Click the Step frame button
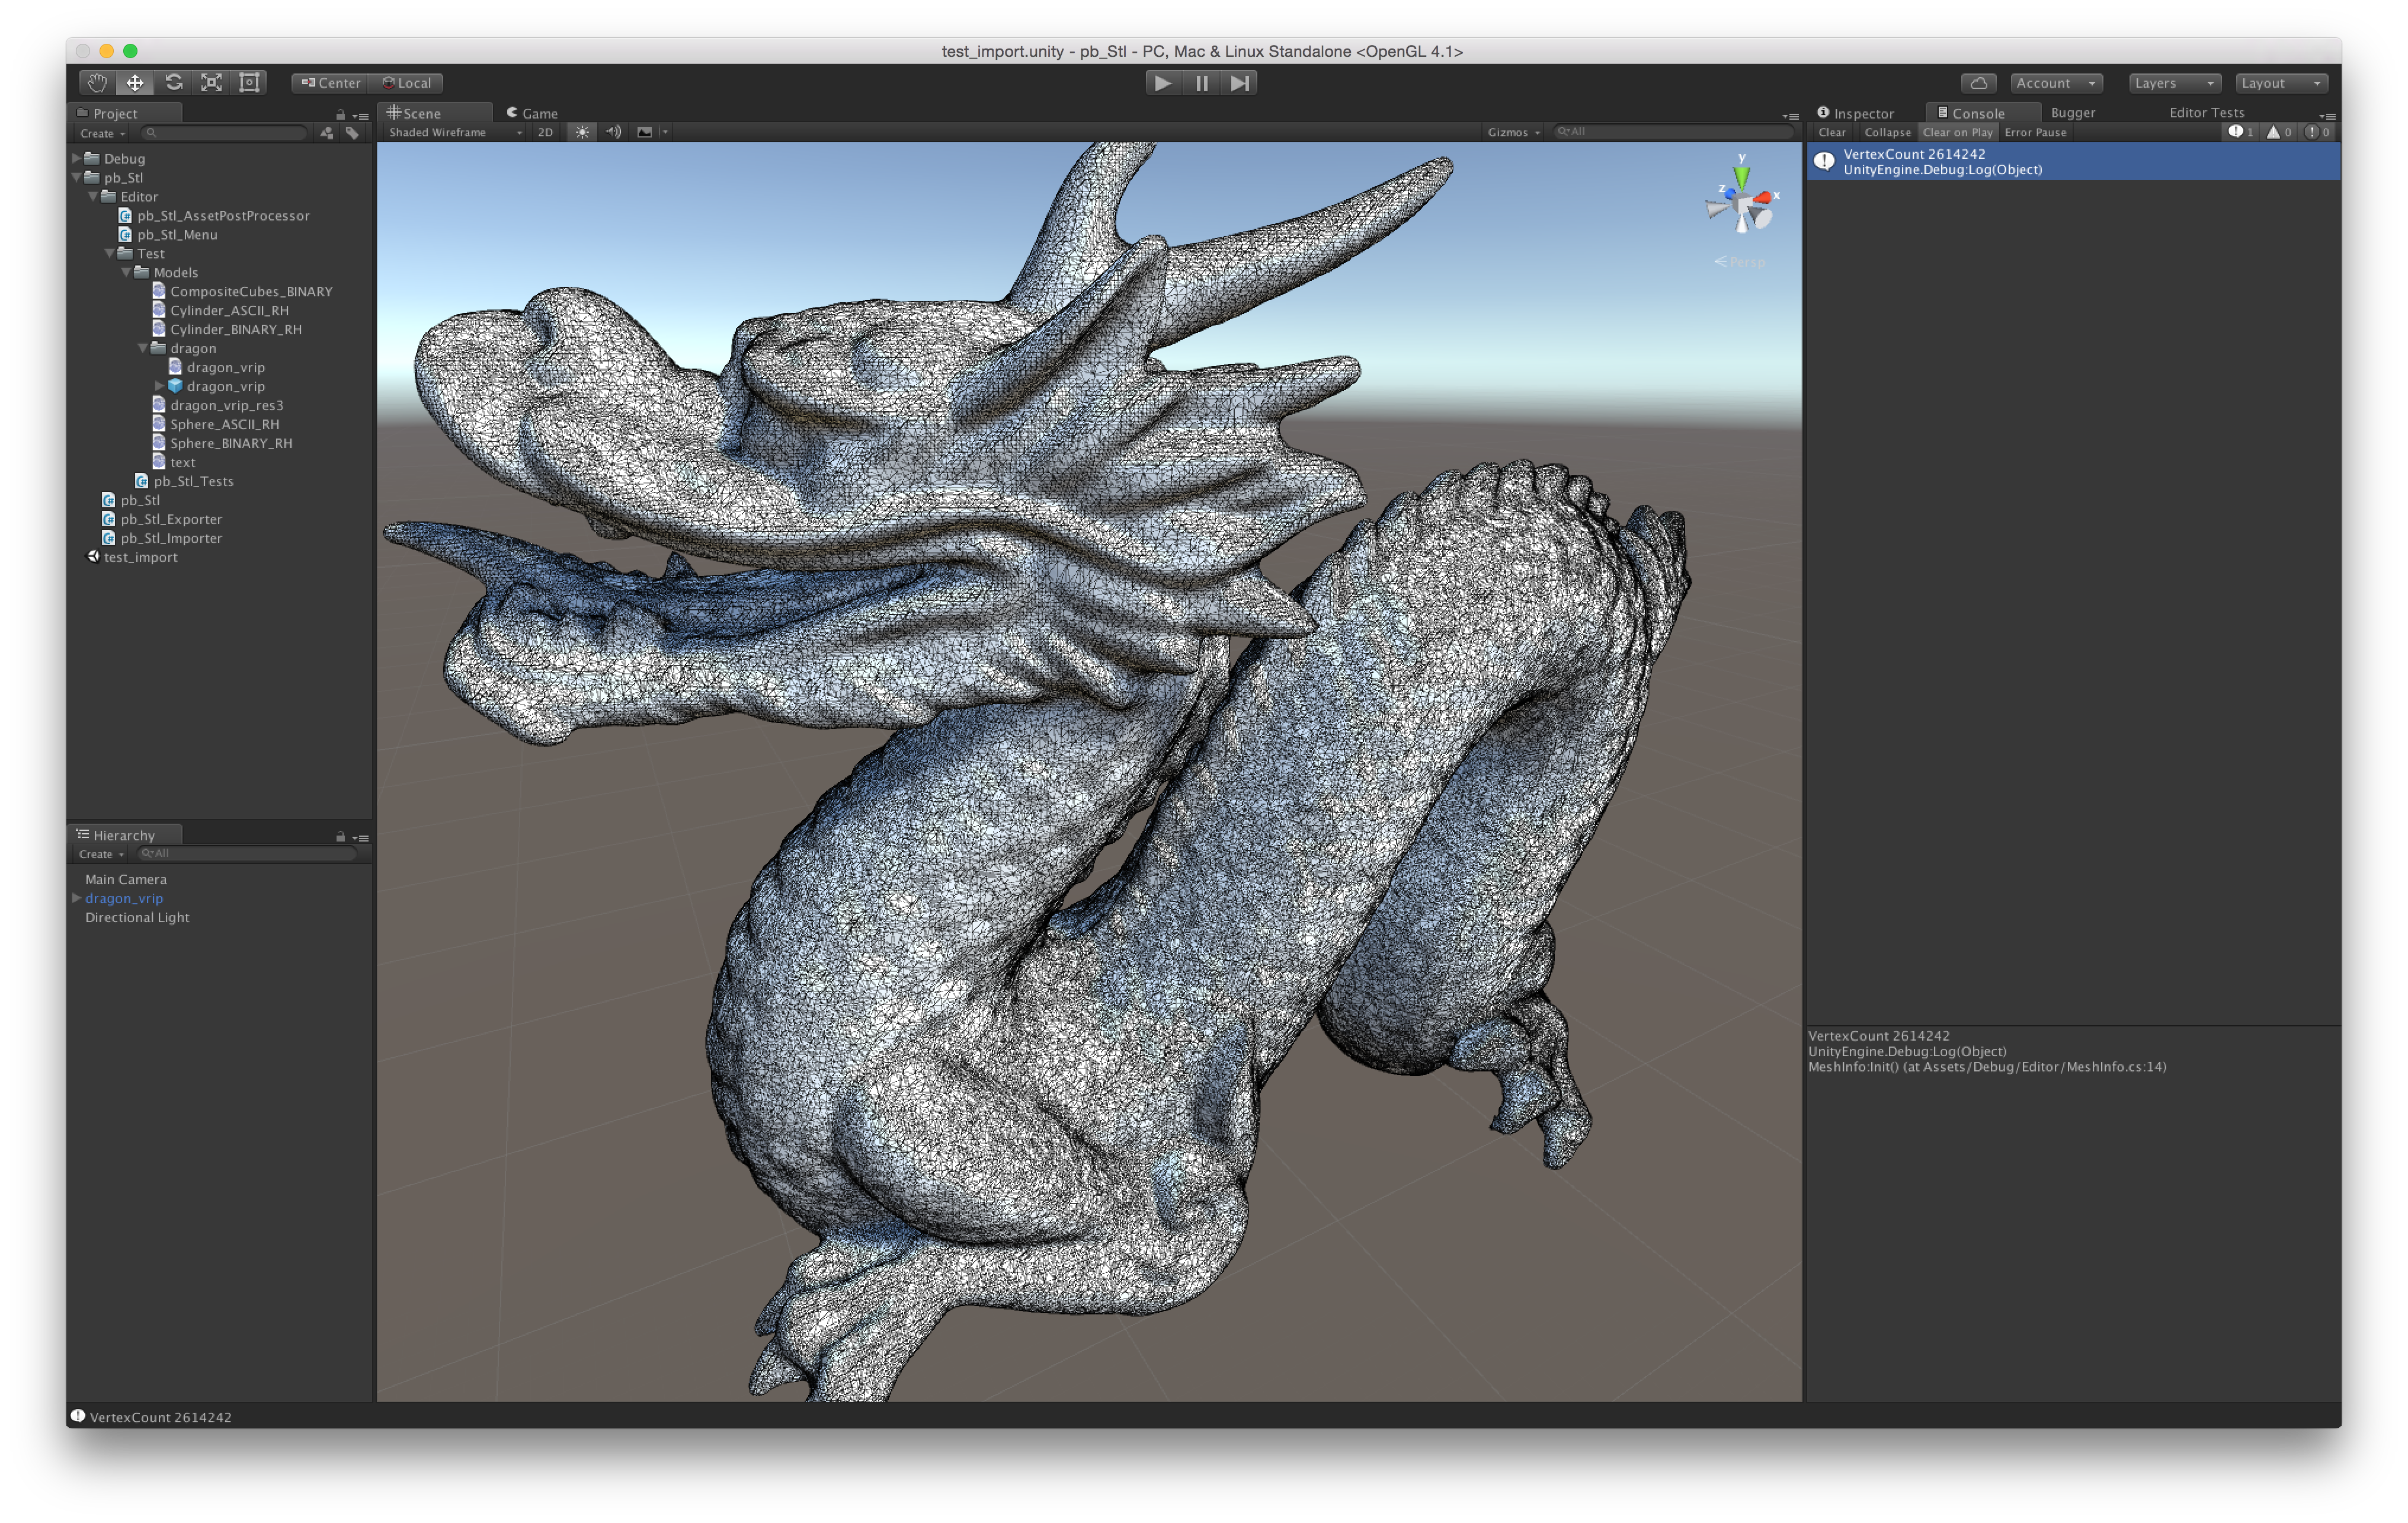 (x=1239, y=83)
